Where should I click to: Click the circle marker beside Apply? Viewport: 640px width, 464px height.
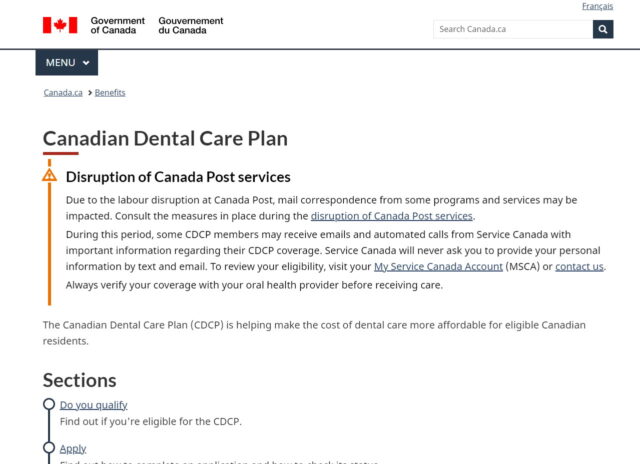49,448
